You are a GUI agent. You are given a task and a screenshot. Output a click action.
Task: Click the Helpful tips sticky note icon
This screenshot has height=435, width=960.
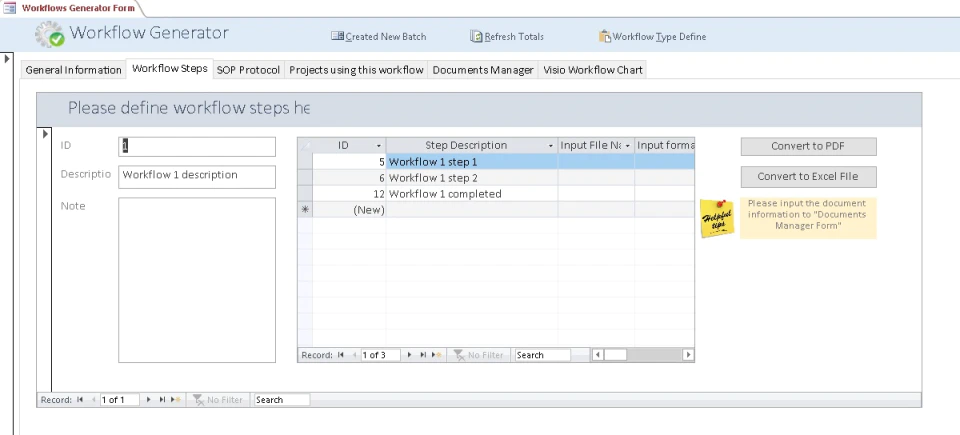[717, 218]
